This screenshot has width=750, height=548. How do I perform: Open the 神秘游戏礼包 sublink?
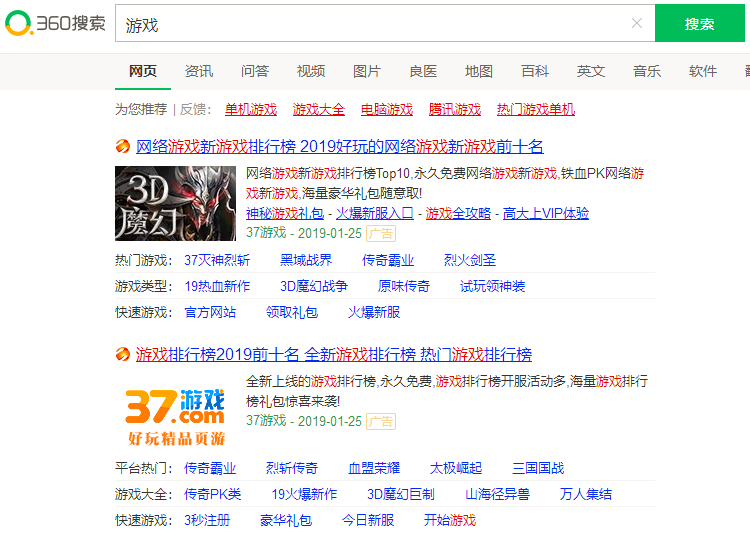click(x=285, y=213)
